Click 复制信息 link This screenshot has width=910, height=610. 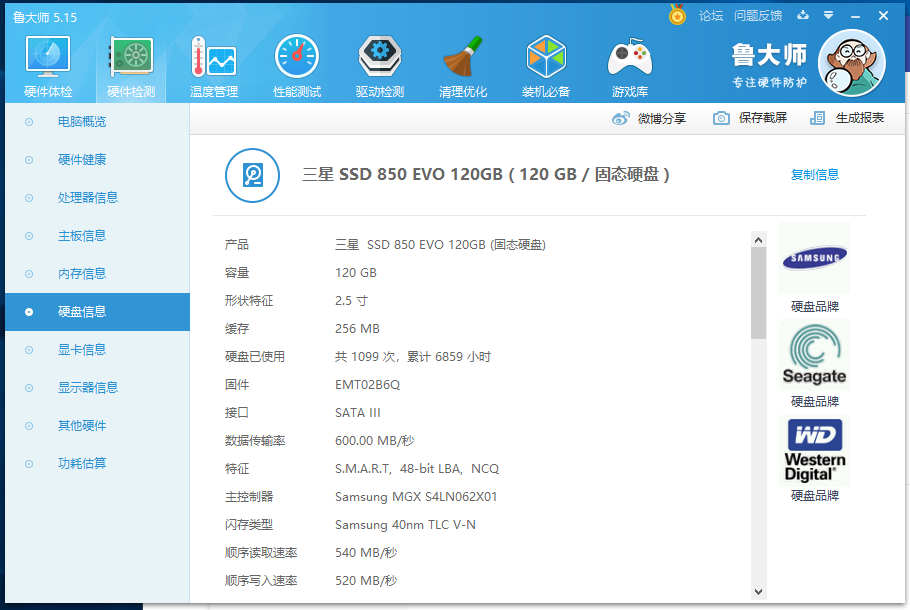click(815, 175)
